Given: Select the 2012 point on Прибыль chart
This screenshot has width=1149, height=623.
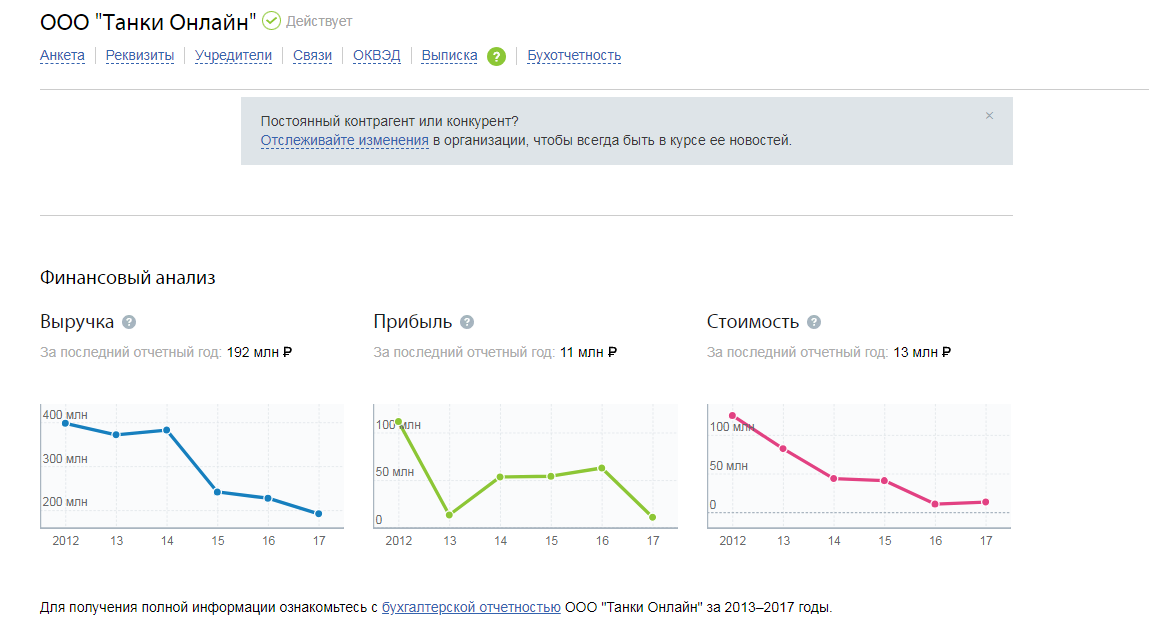Looking at the screenshot, I should [399, 422].
